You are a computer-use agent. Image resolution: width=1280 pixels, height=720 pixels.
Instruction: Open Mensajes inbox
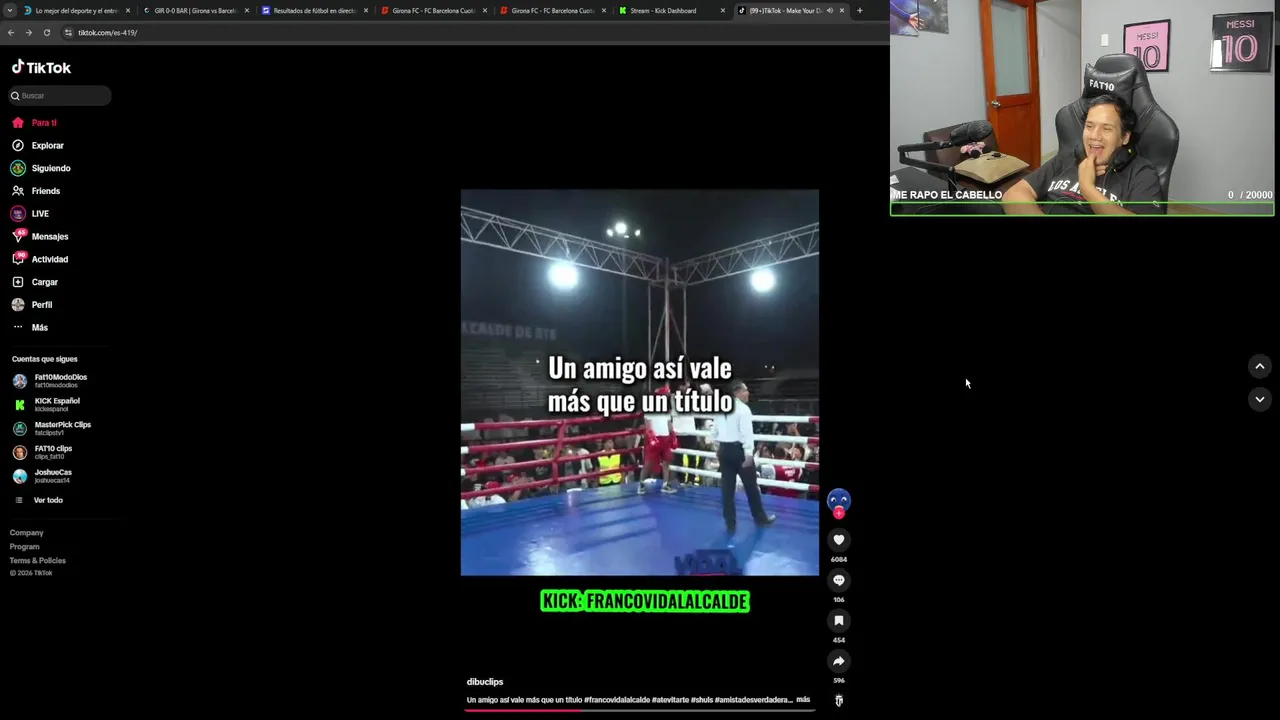click(50, 237)
